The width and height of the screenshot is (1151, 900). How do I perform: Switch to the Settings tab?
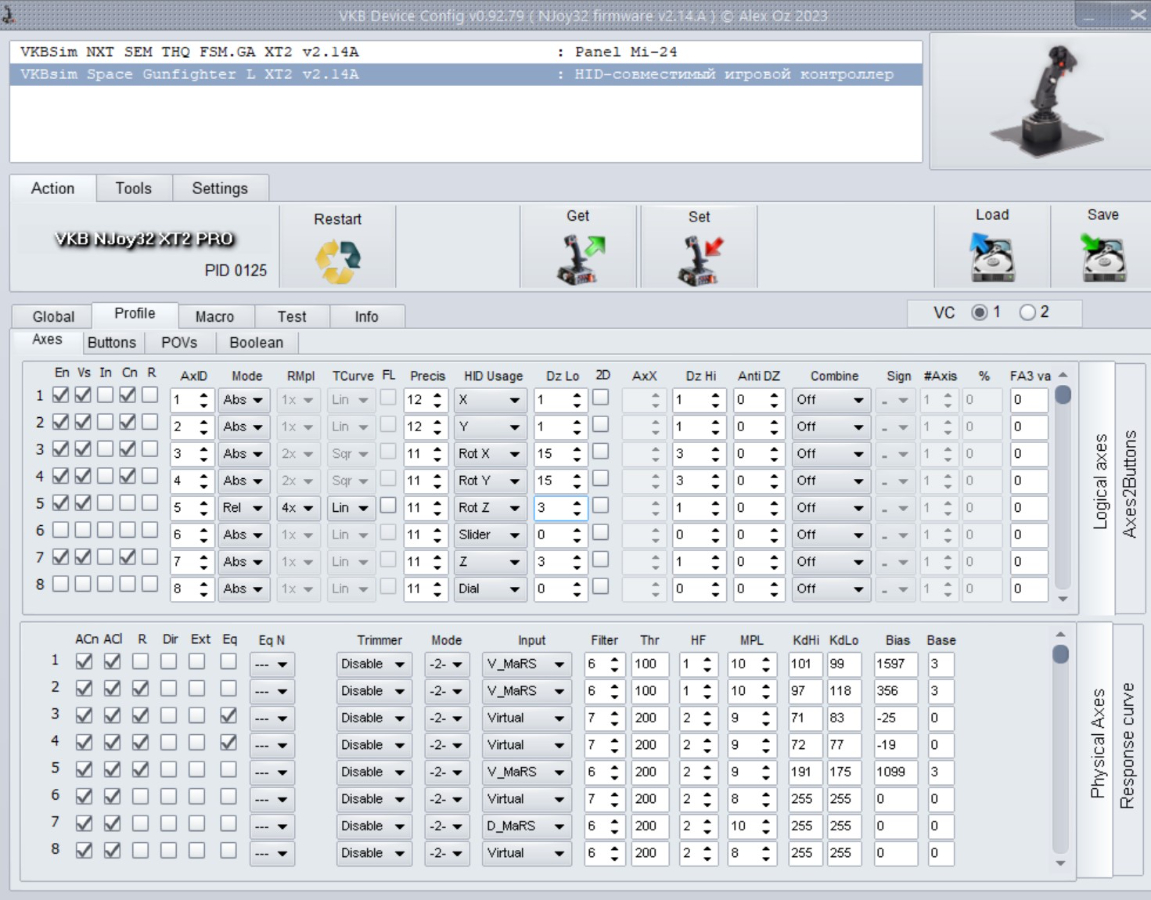(220, 188)
